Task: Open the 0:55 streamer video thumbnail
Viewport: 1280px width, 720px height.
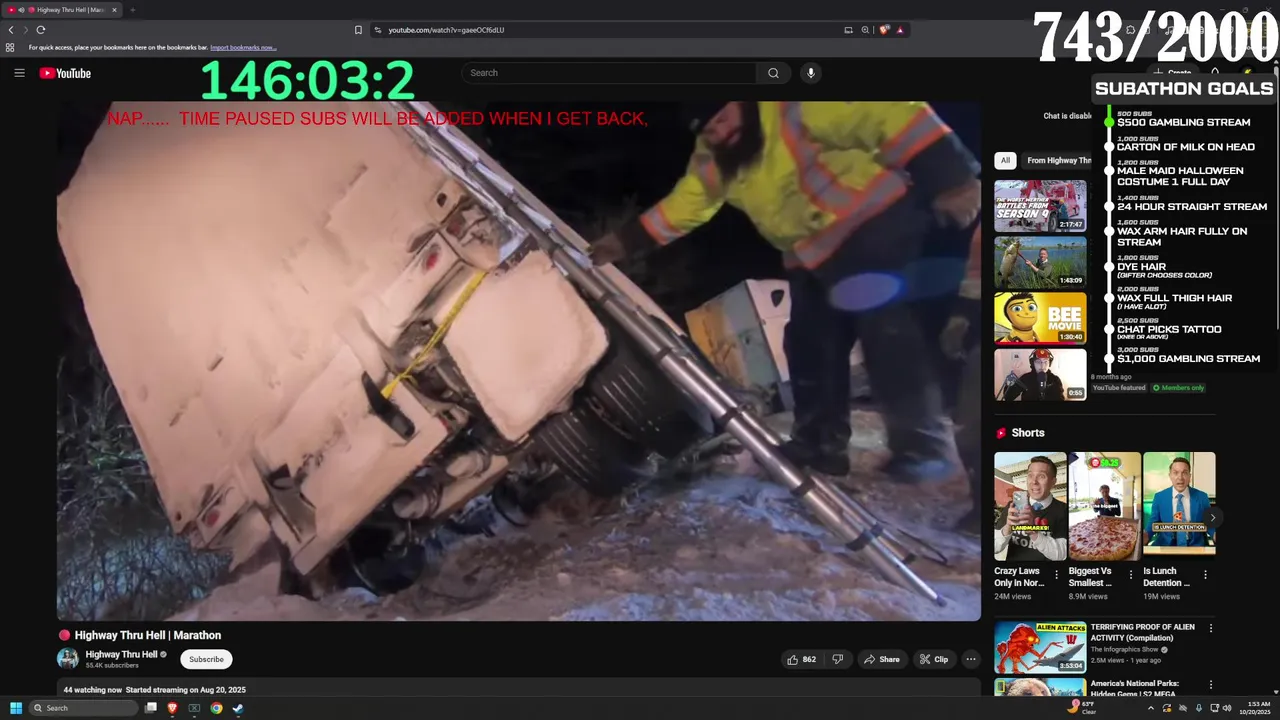Action: [x=1040, y=374]
